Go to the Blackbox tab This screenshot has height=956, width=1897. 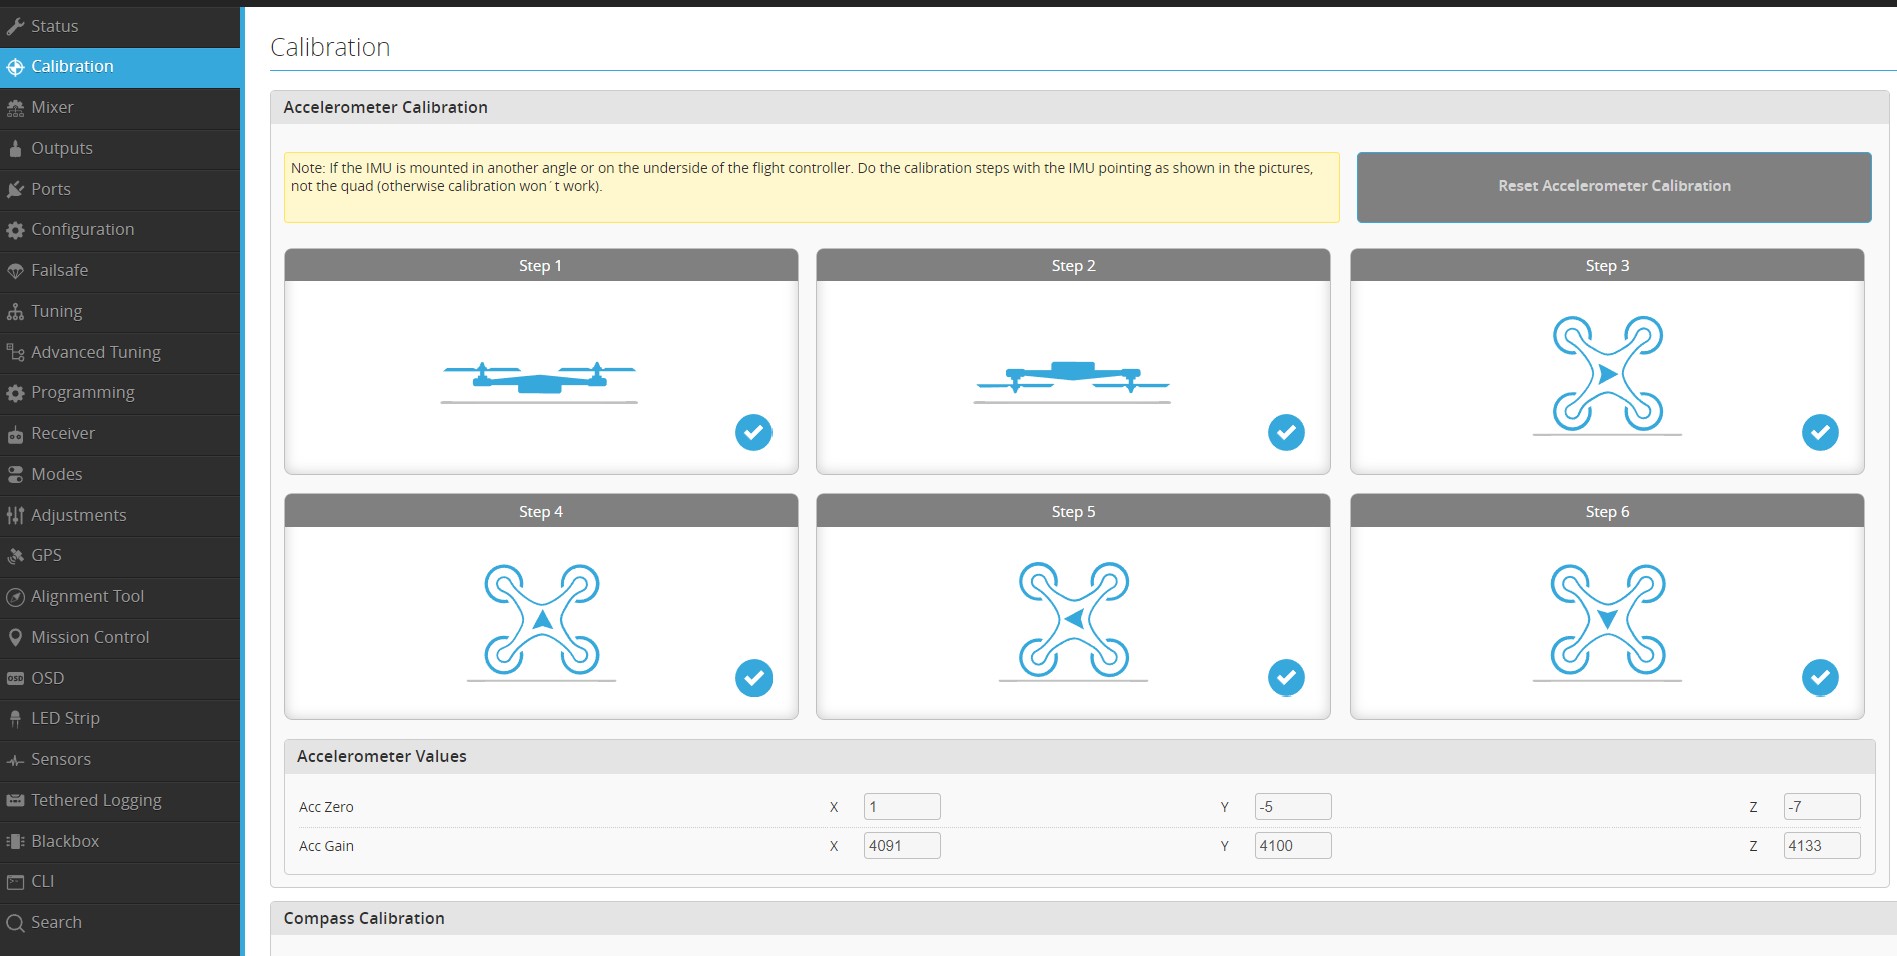[x=65, y=841]
